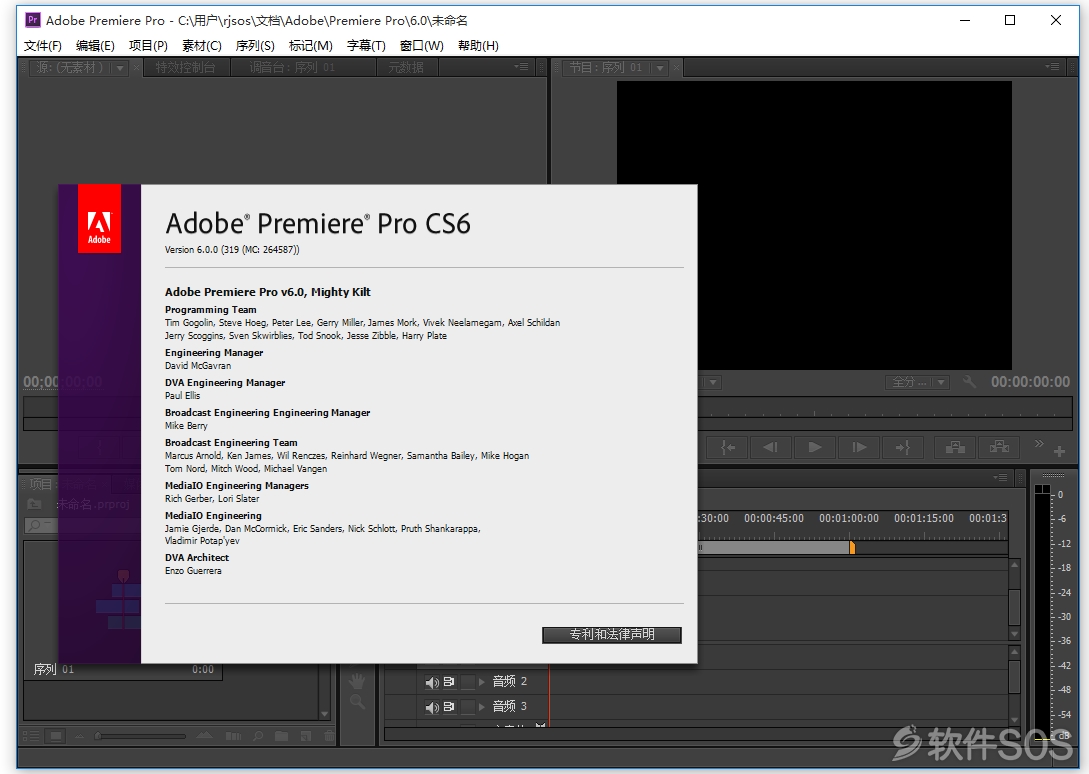
Task: Click the Program monitor timecode 00:00:00:00
Action: coord(1030,381)
